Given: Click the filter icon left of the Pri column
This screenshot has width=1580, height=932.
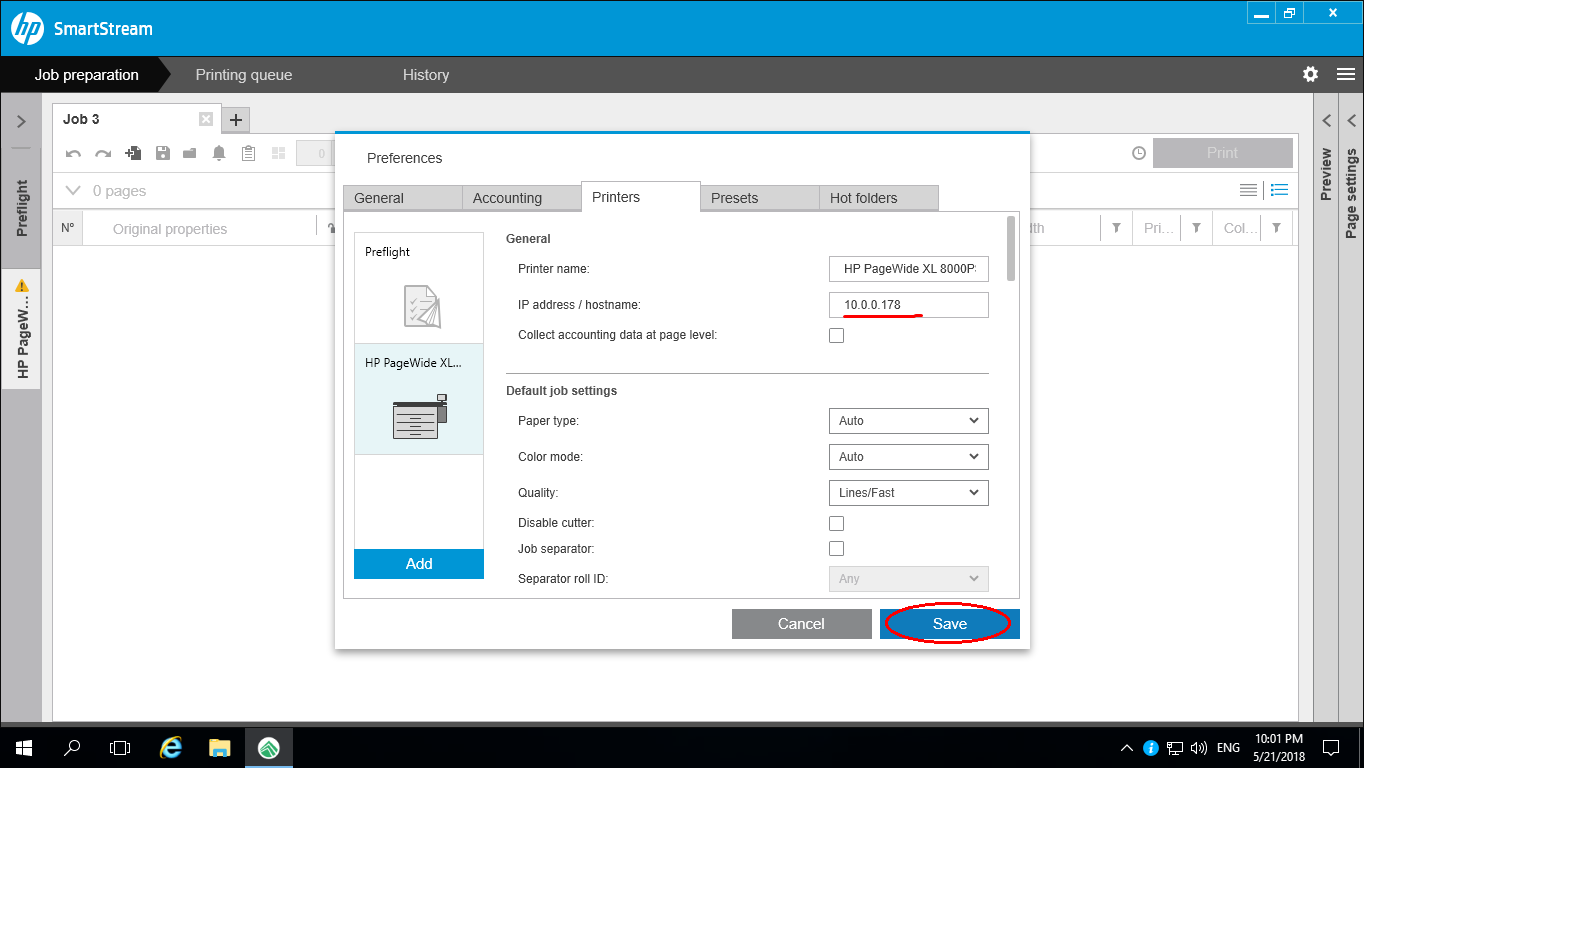Looking at the screenshot, I should [x=1116, y=228].
